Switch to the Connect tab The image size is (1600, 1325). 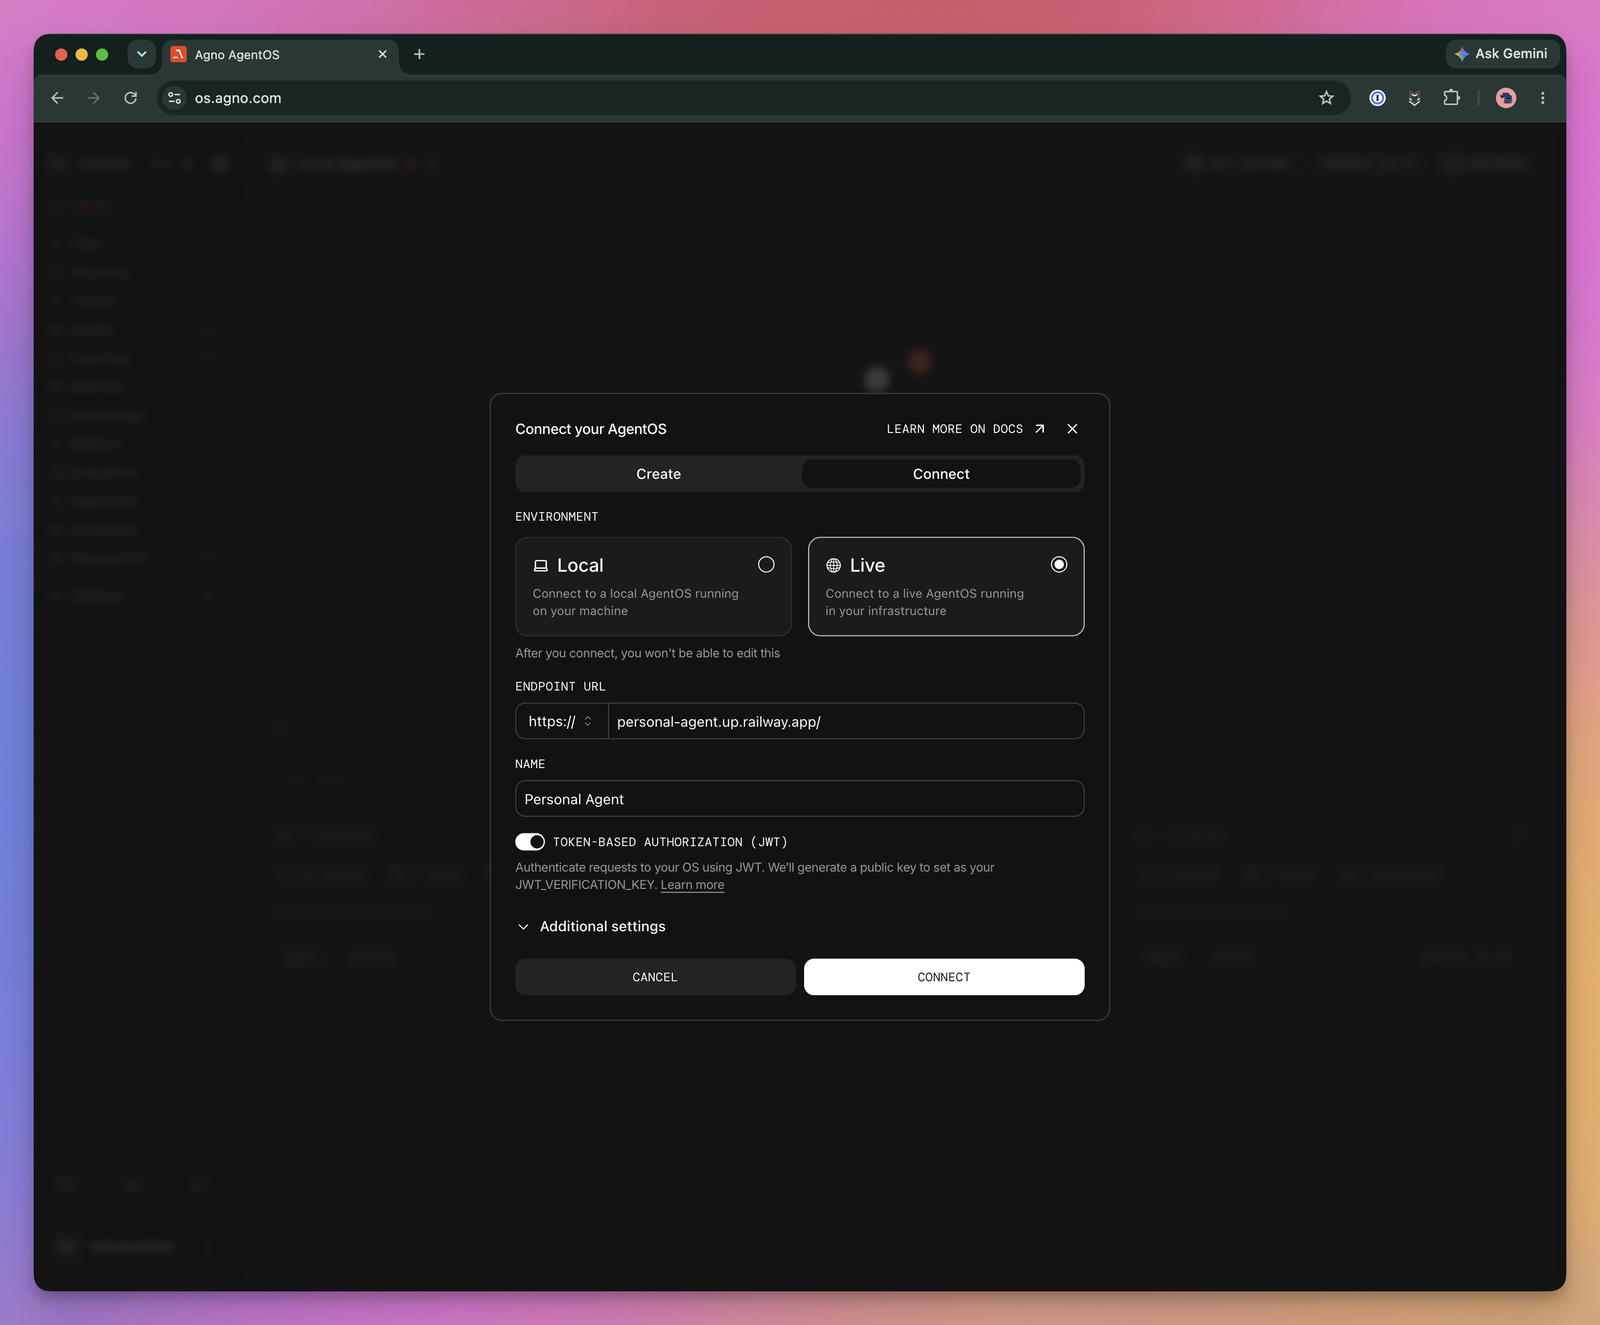pos(941,474)
